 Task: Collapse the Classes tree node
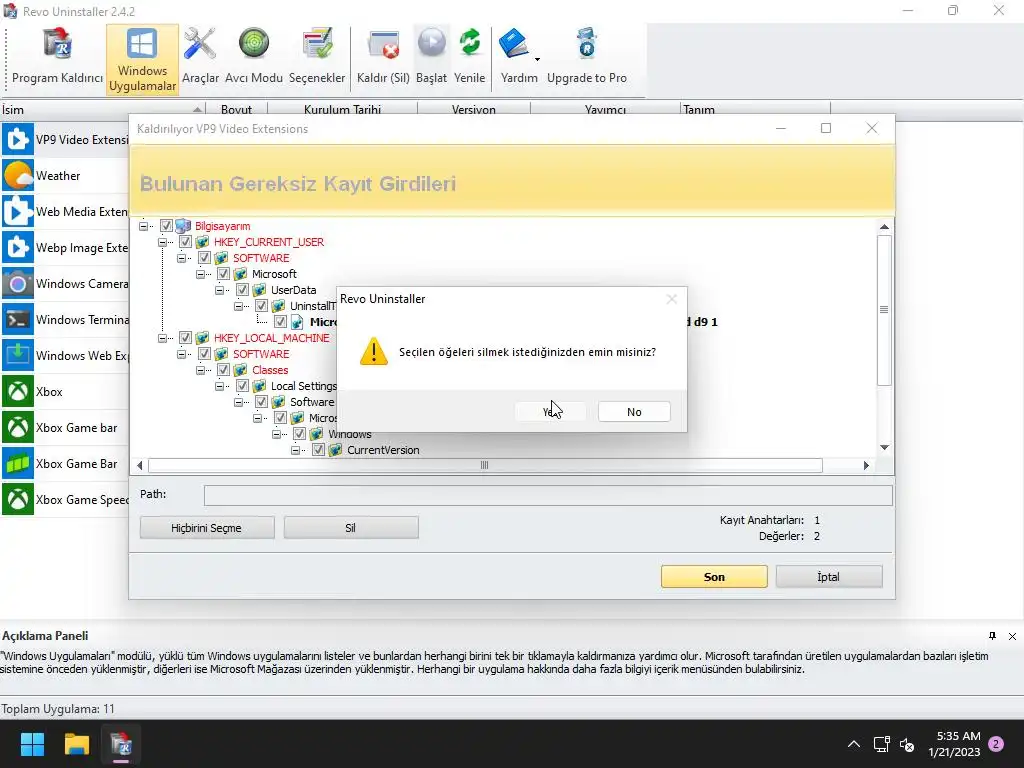pos(200,370)
